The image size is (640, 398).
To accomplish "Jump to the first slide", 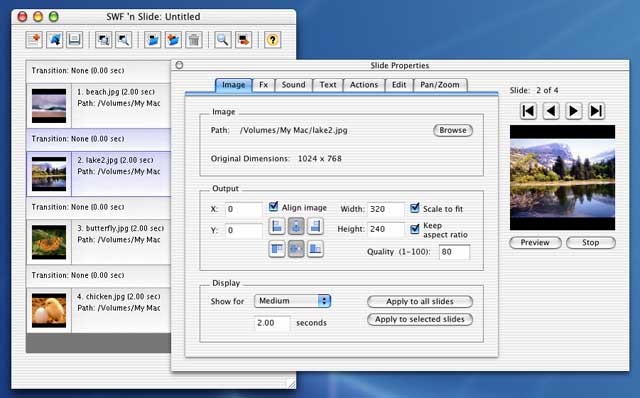I will (528, 111).
